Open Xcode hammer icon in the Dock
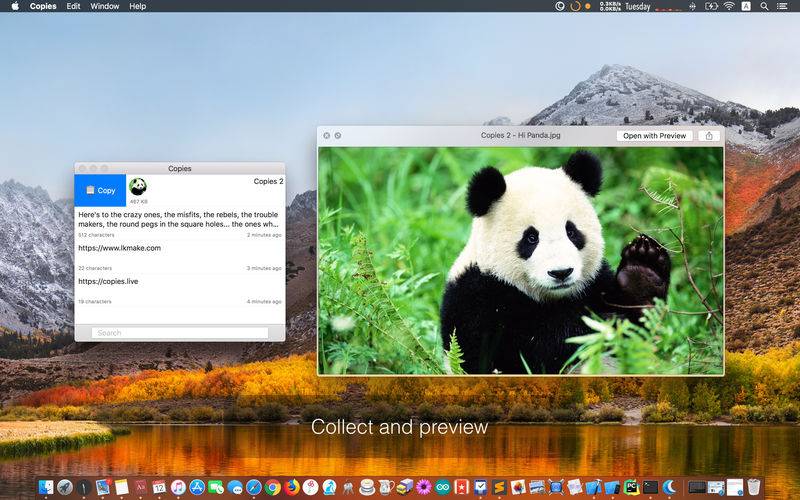Image resolution: width=800 pixels, height=500 pixels. click(594, 487)
